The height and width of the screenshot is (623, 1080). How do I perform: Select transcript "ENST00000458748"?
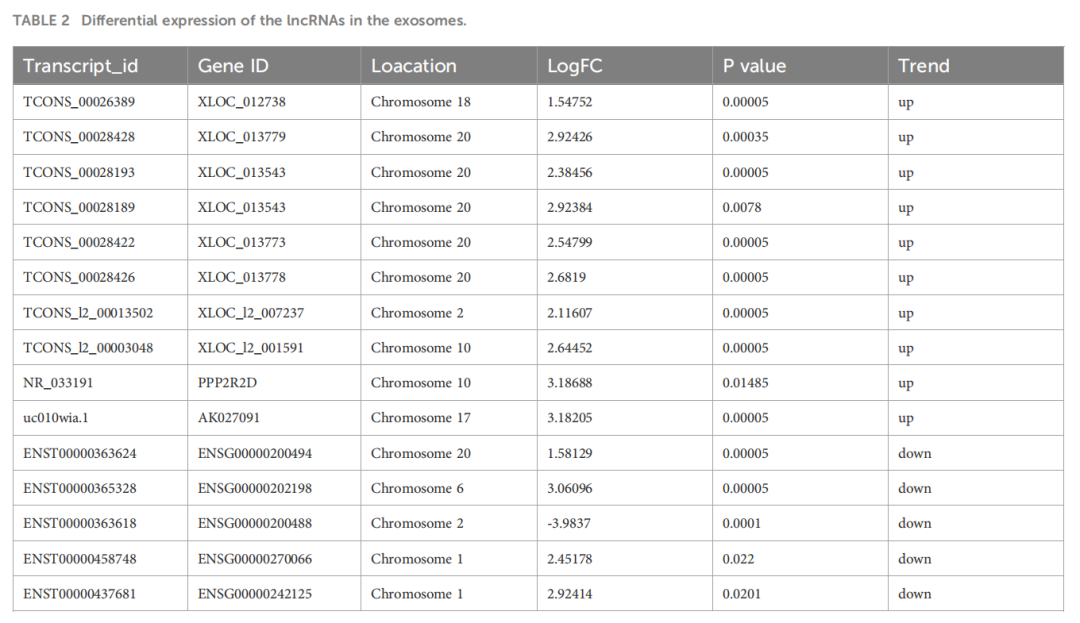click(x=80, y=559)
